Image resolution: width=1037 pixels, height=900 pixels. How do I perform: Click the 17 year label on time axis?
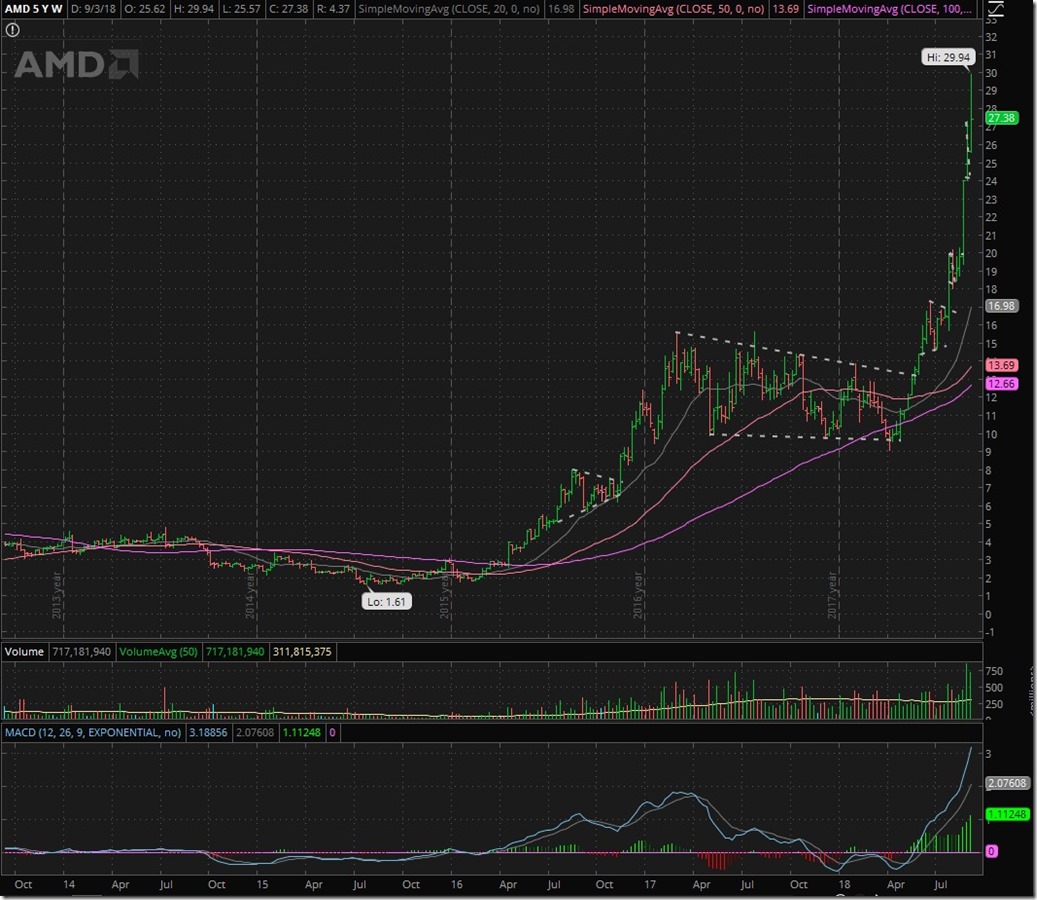point(650,885)
